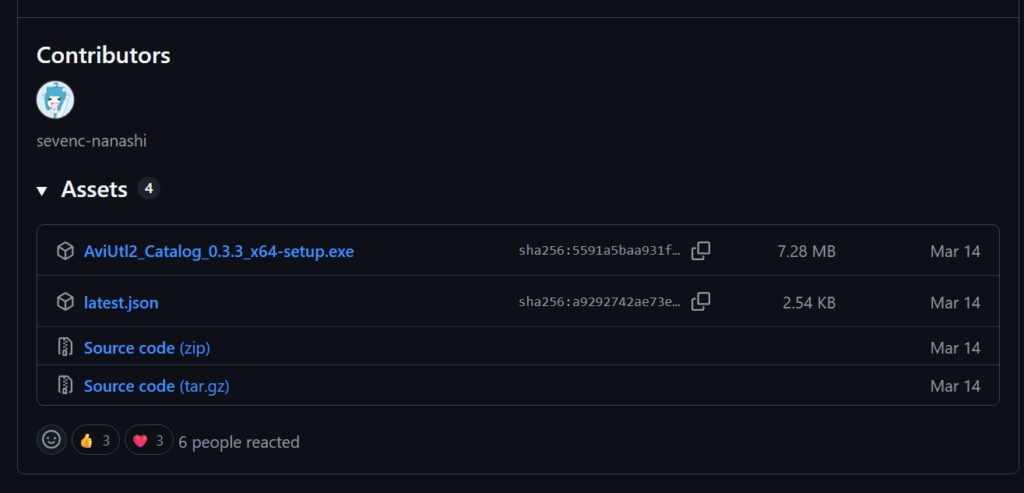Copy sha256 hash of latest.json
This screenshot has width=1024, height=493.
coord(701,302)
